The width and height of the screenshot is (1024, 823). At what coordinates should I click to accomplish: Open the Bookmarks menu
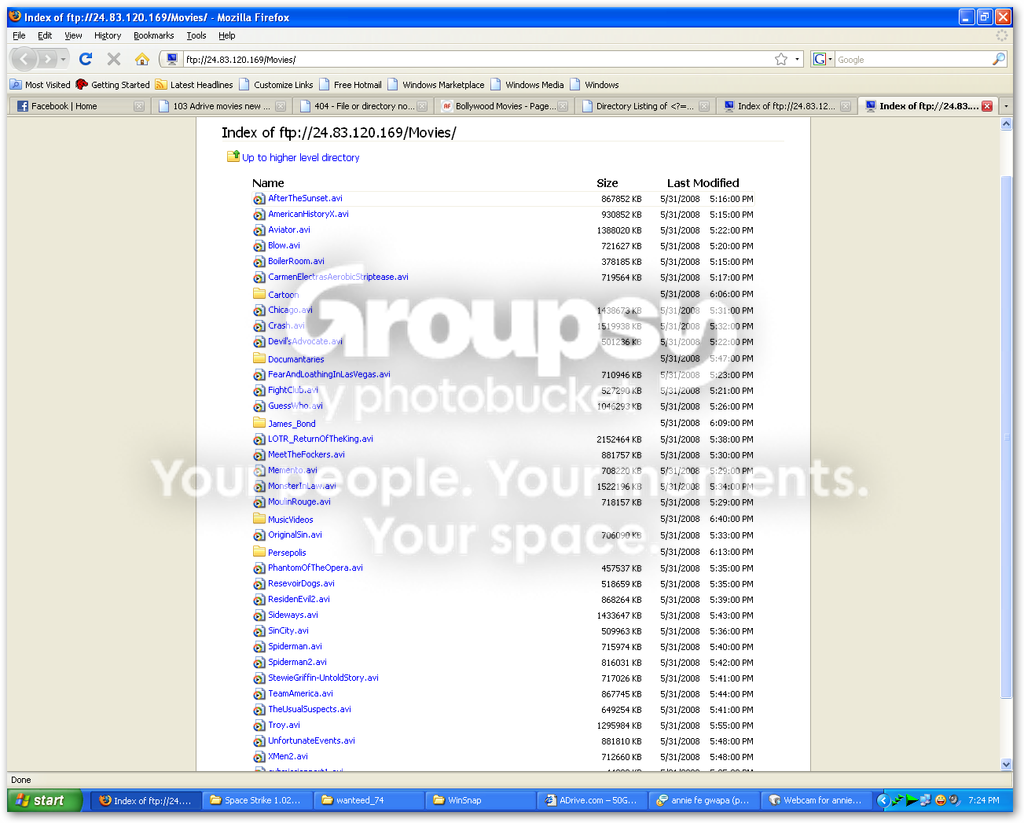(x=153, y=35)
